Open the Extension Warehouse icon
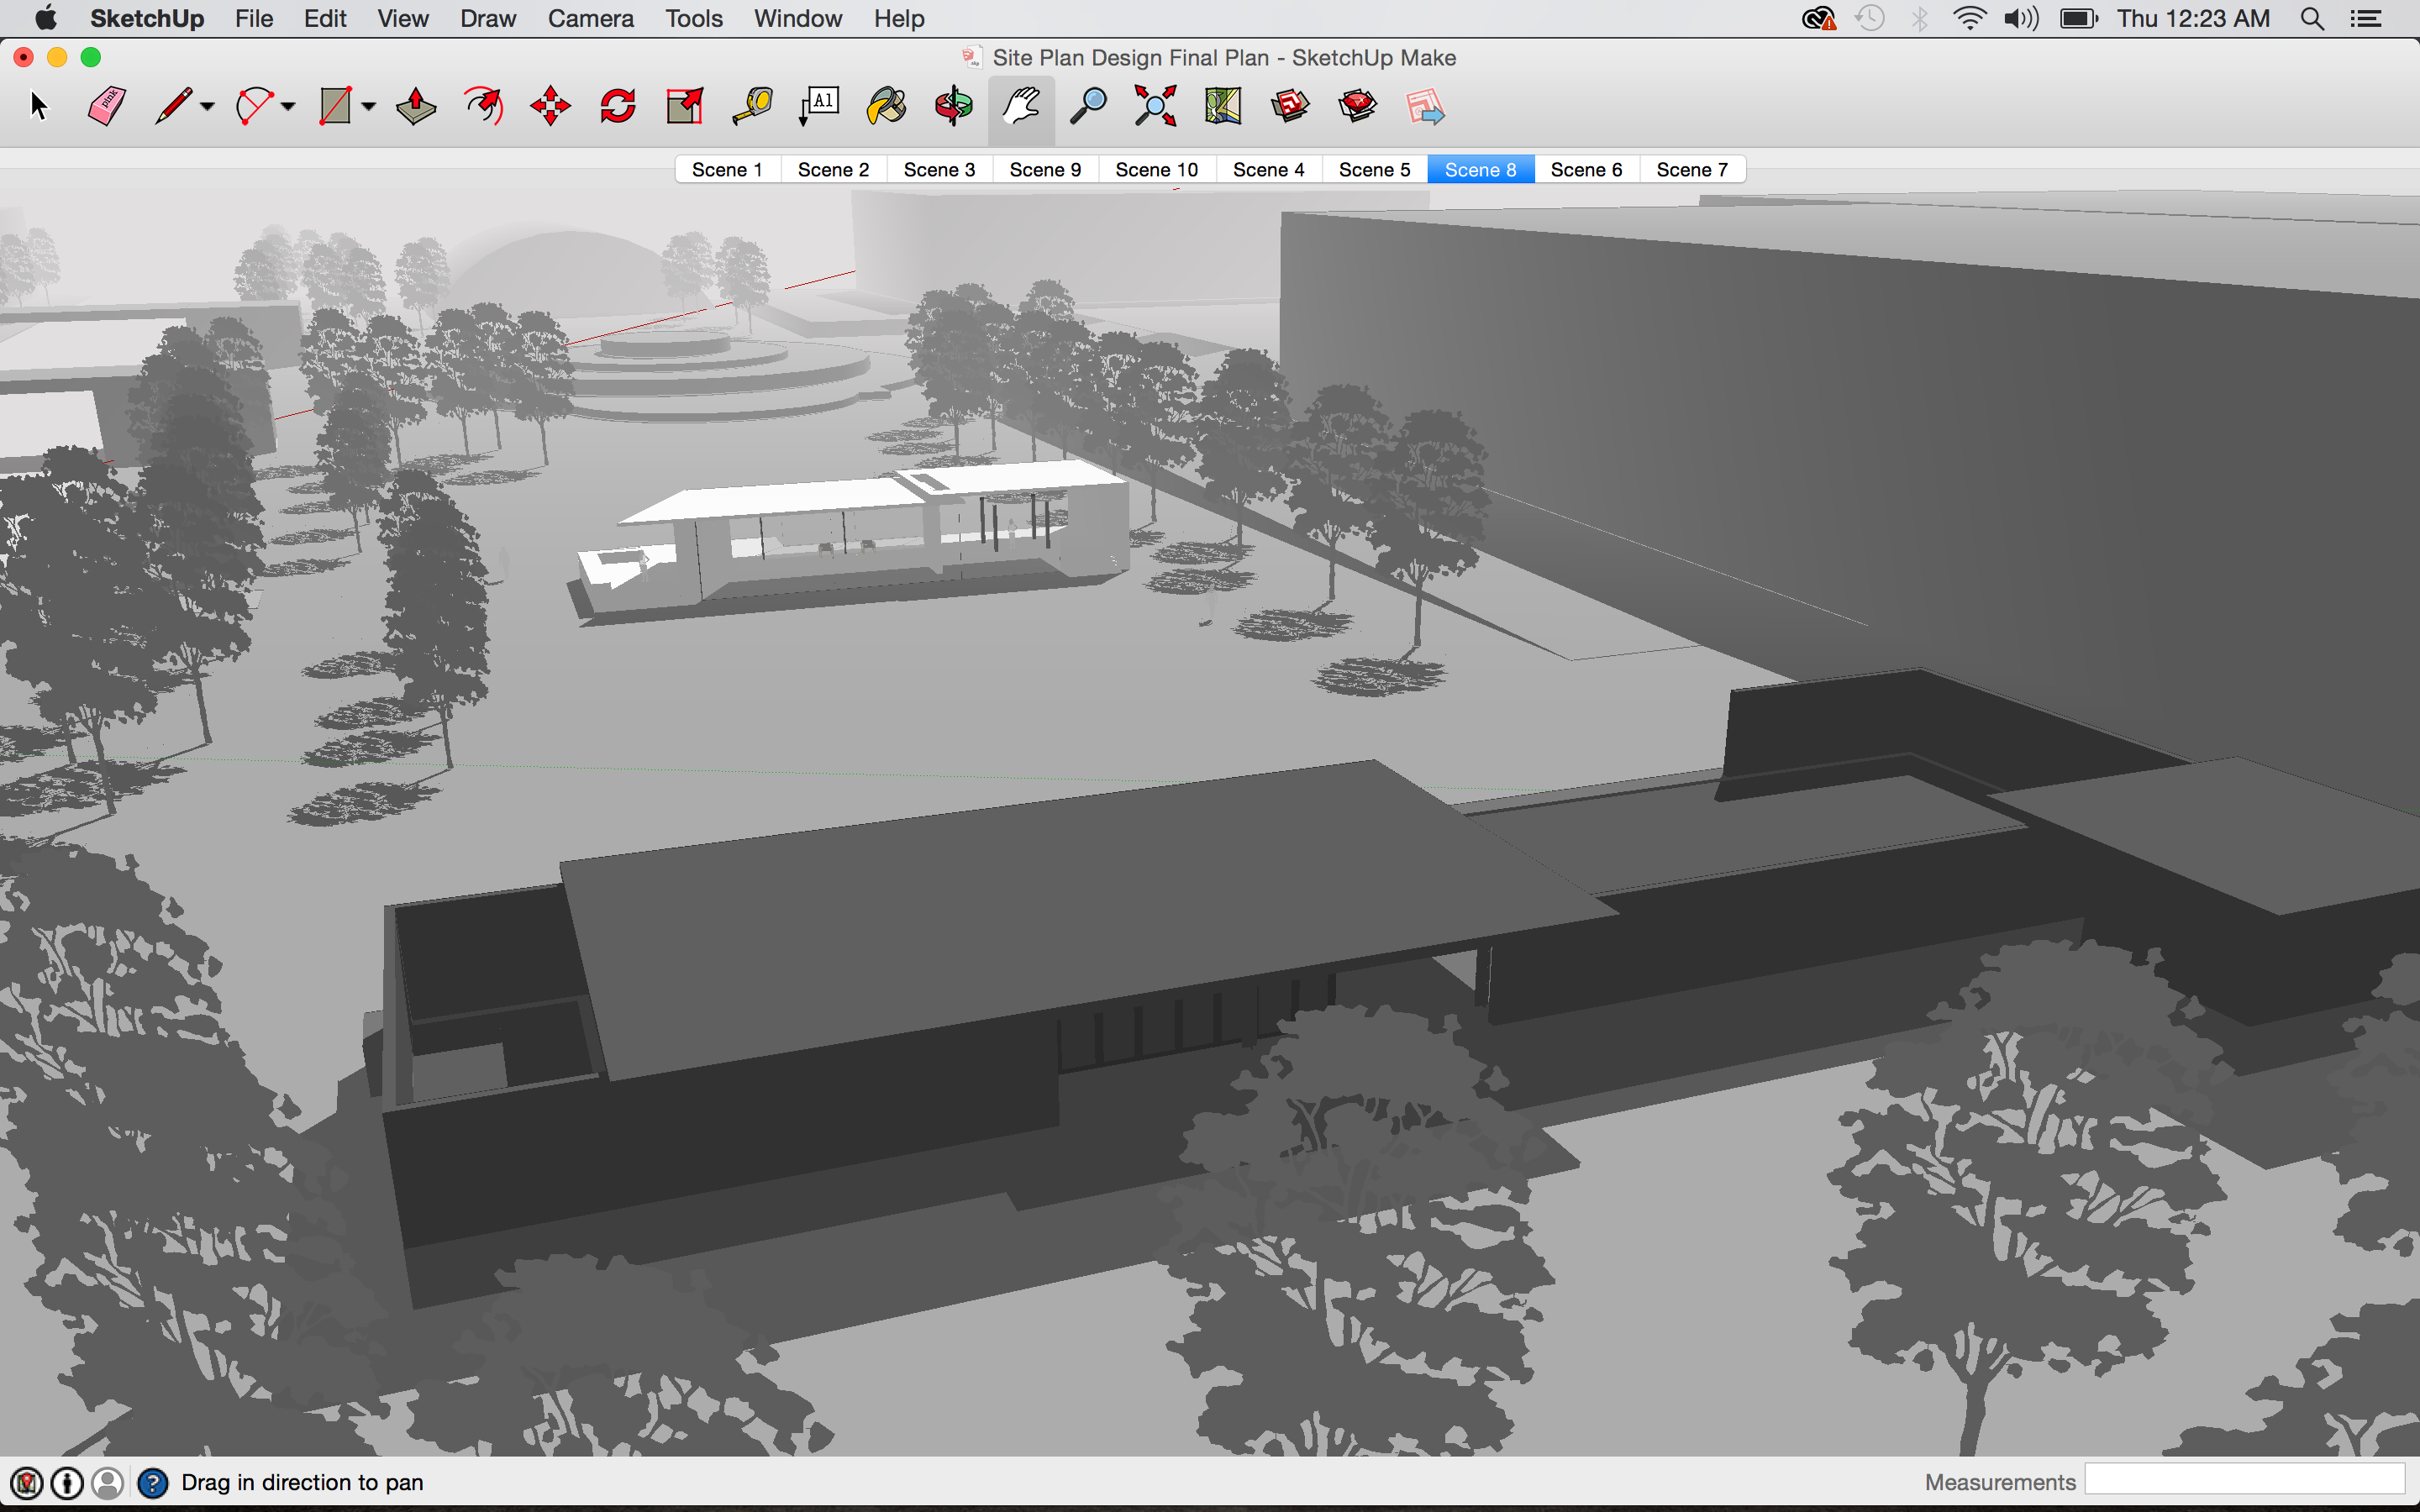 tap(1357, 106)
